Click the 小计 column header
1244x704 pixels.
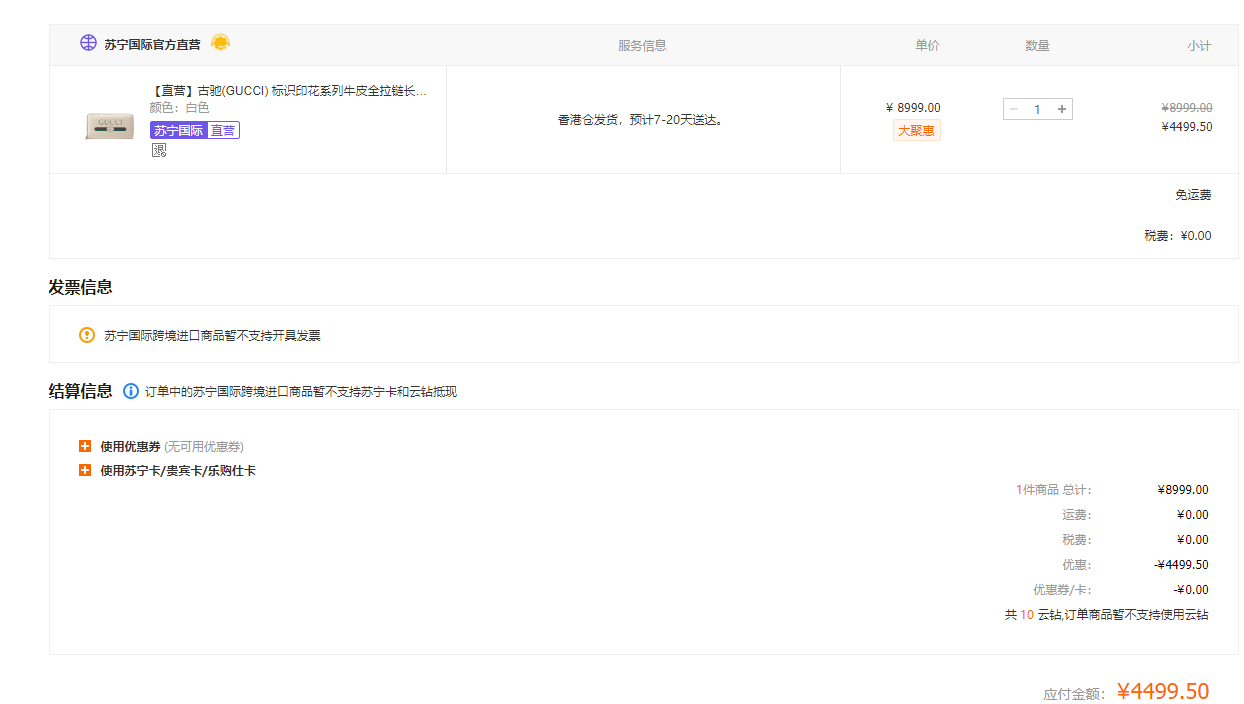[x=1199, y=46]
